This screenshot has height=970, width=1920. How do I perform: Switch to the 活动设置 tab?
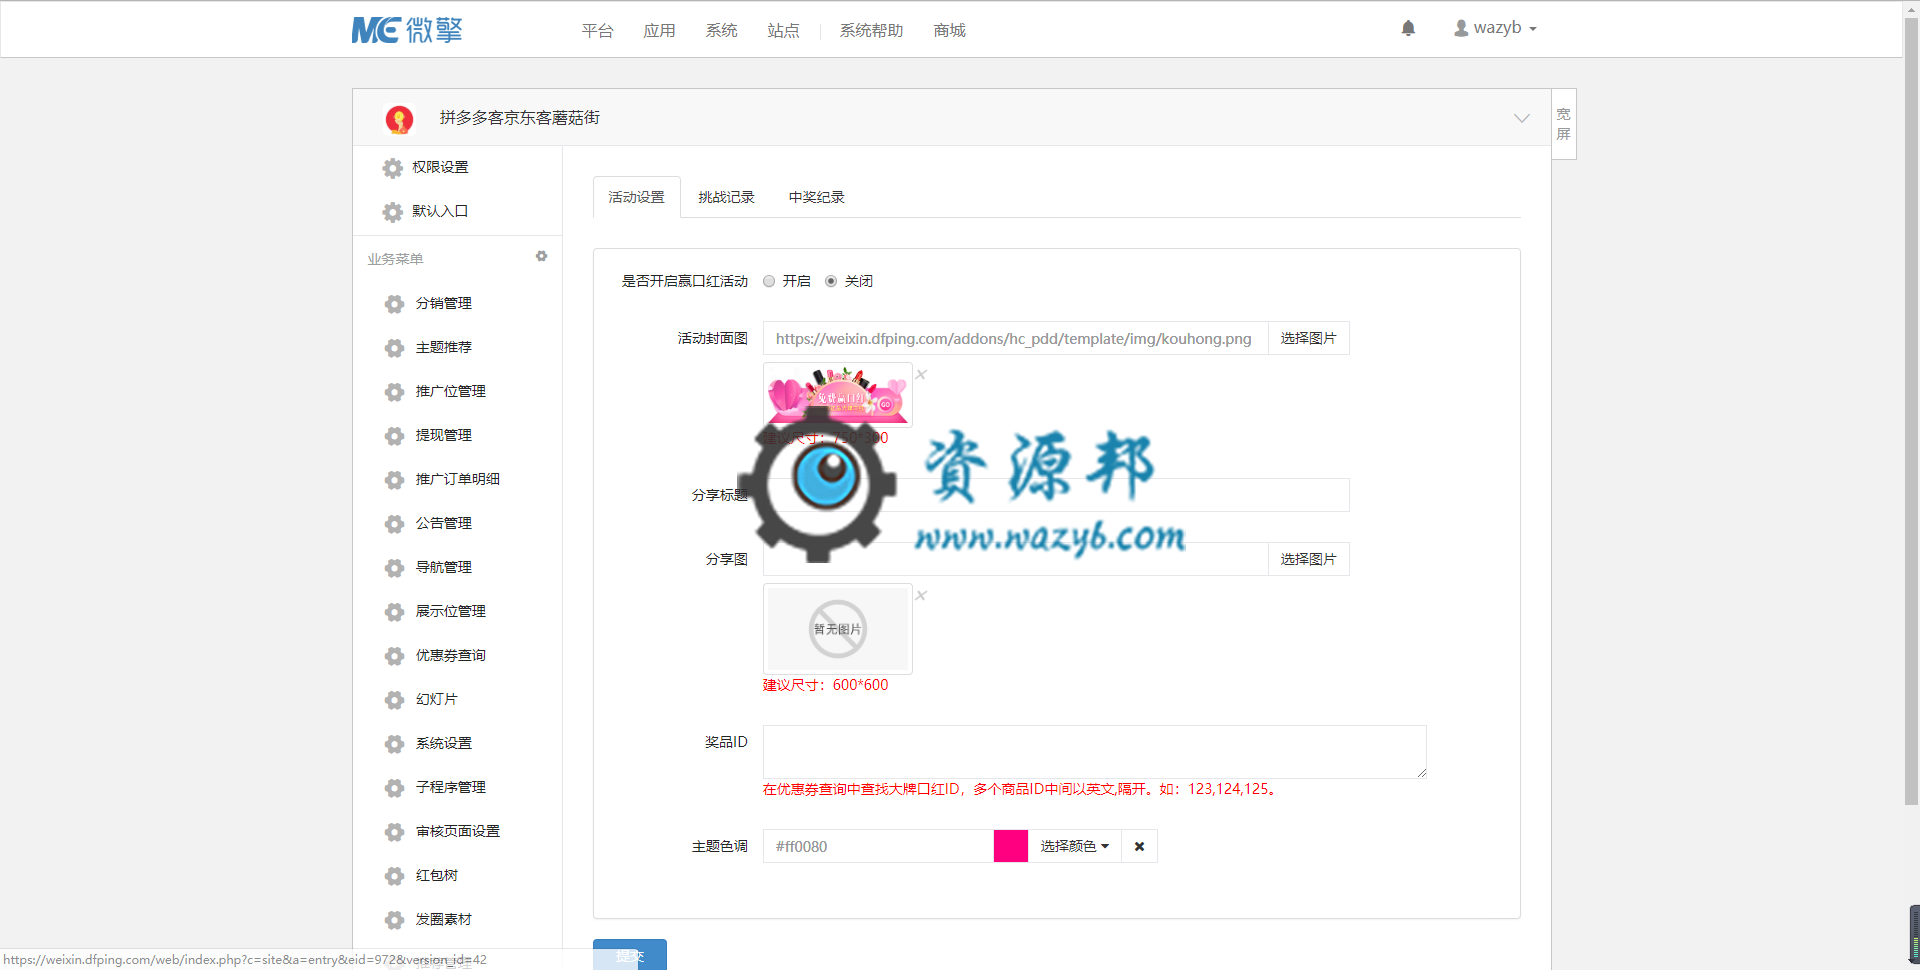point(636,197)
